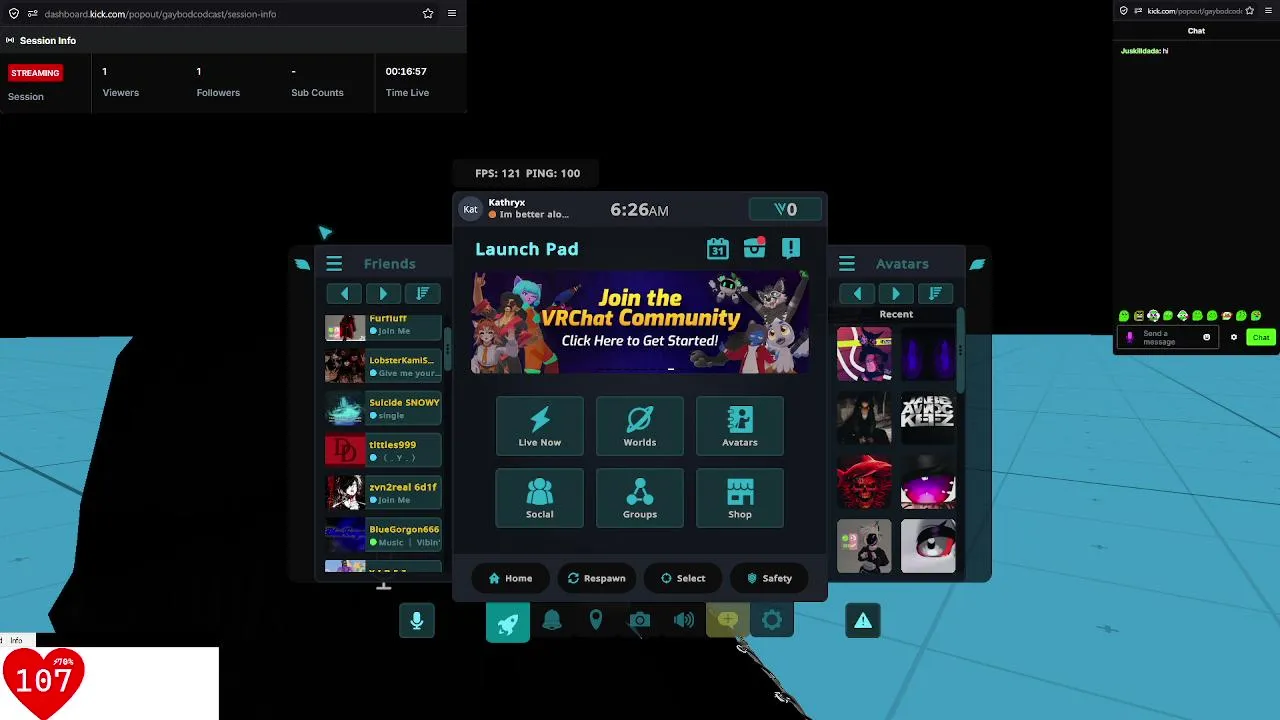Select the dark hooded figure avatar
The width and height of the screenshot is (1280, 720).
click(864, 418)
